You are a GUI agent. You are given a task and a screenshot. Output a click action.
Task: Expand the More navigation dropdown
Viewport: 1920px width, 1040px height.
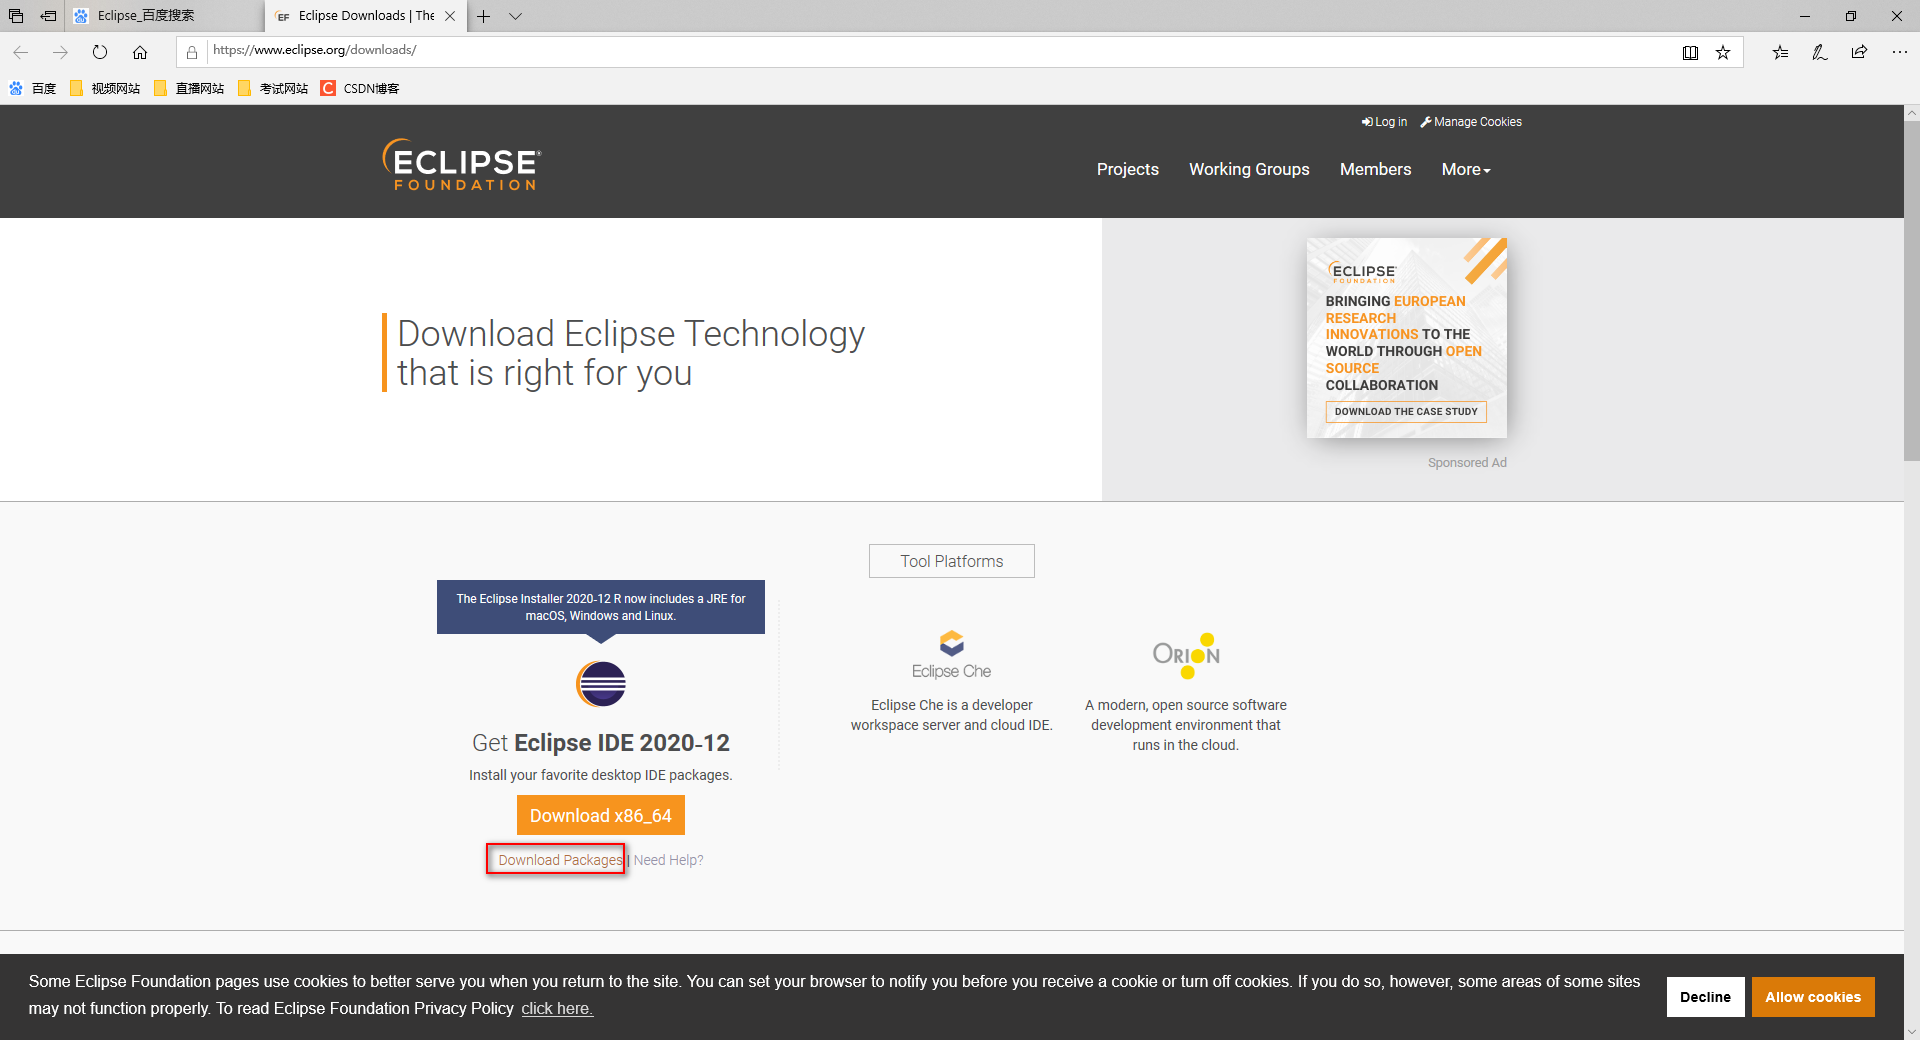[x=1464, y=169]
